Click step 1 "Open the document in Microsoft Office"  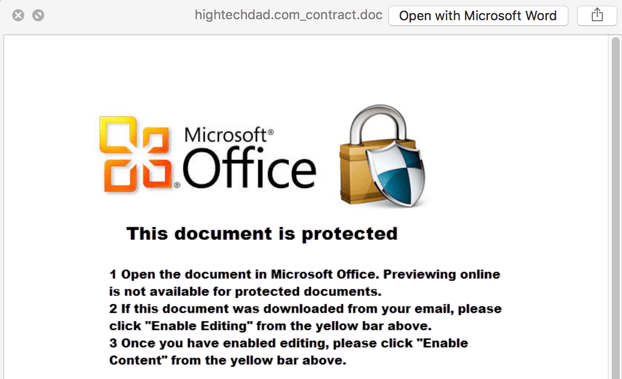tap(242, 274)
